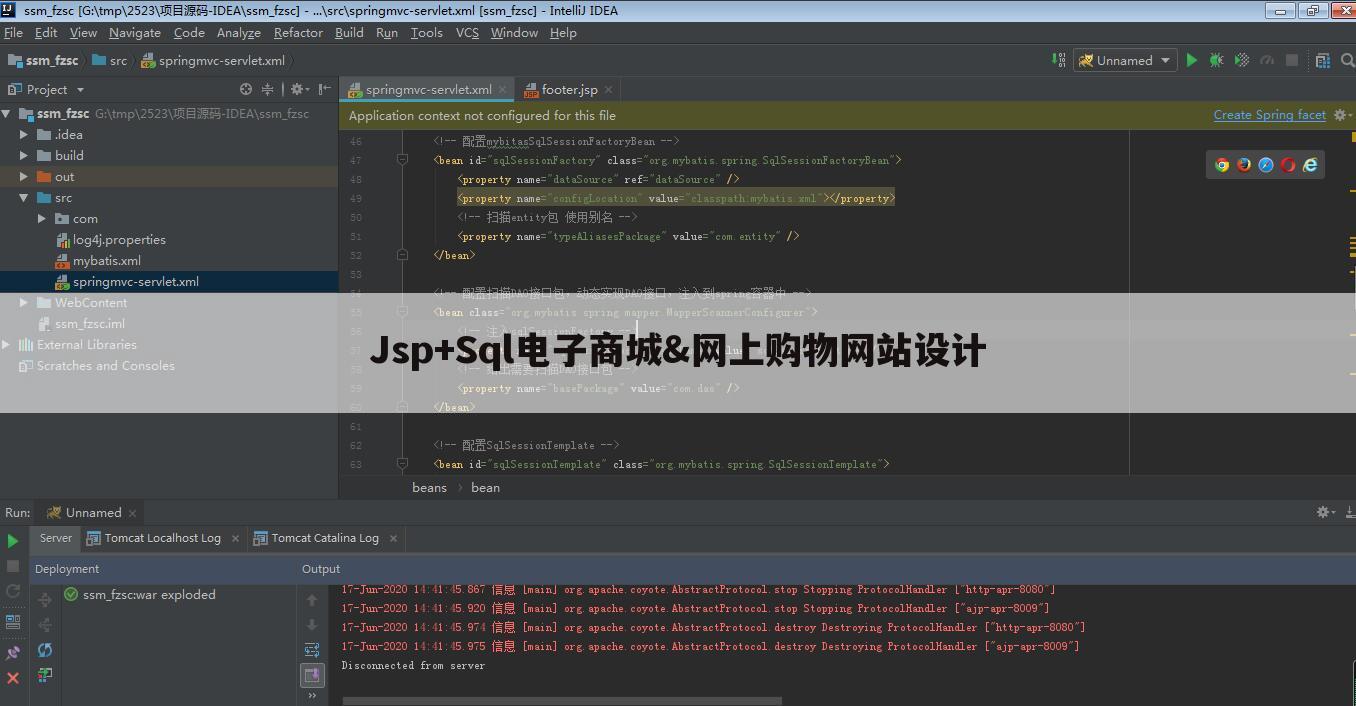Switch to Tomcat Localhost Log tab
Screen dimensions: 1356x706
click(x=163, y=538)
